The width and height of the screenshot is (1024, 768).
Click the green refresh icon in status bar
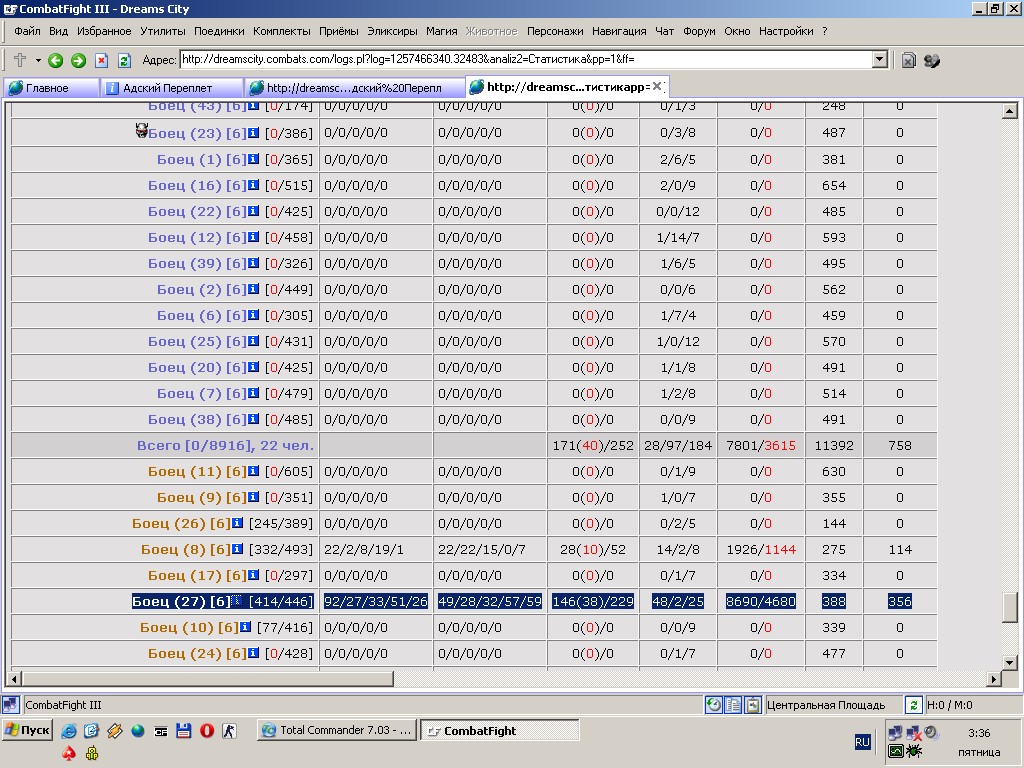(913, 705)
